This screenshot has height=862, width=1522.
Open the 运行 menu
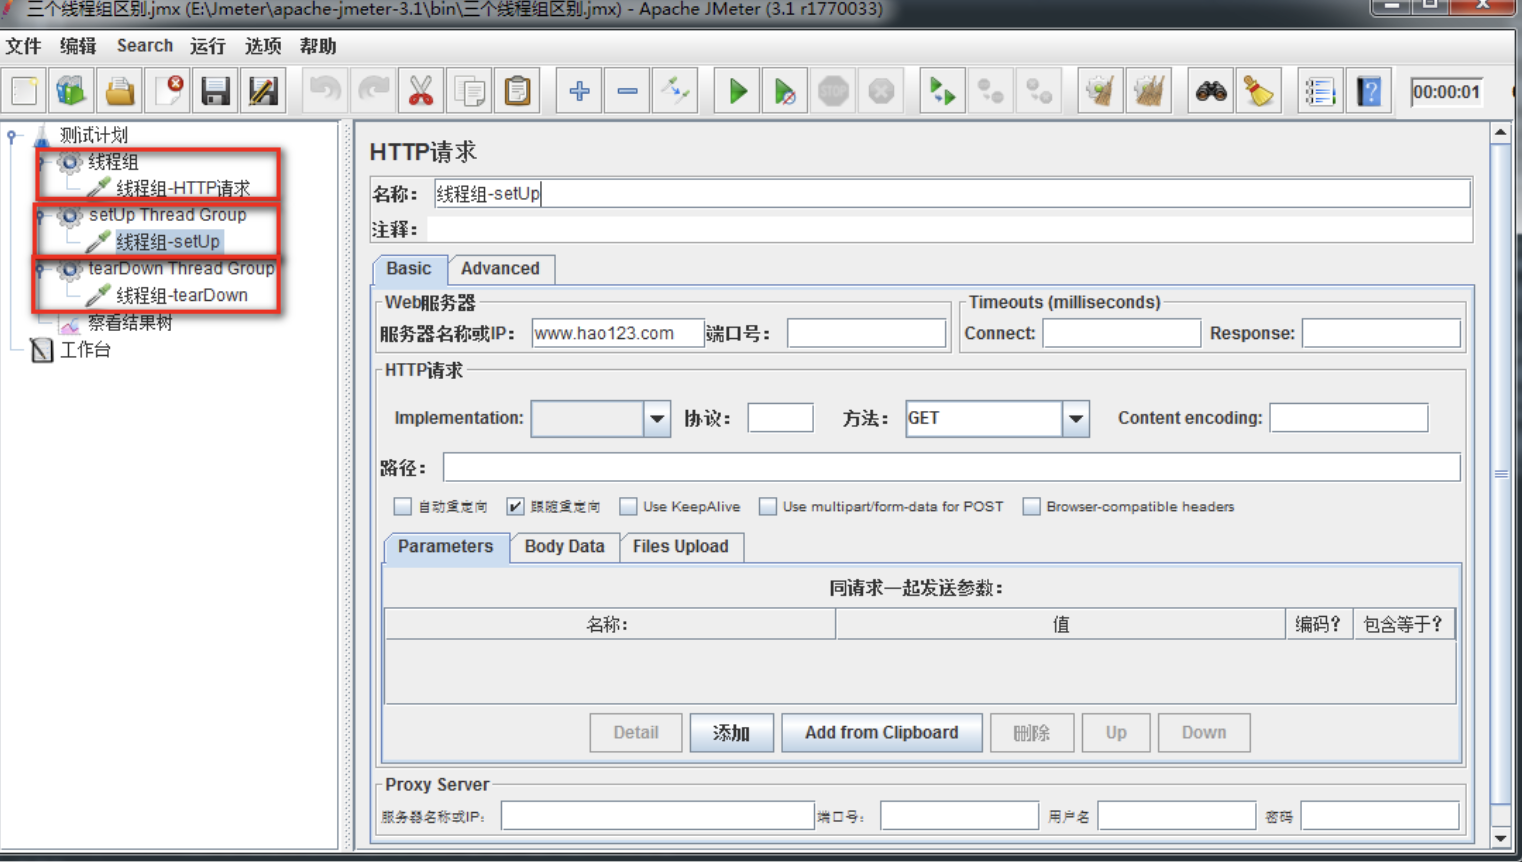pyautogui.click(x=207, y=46)
